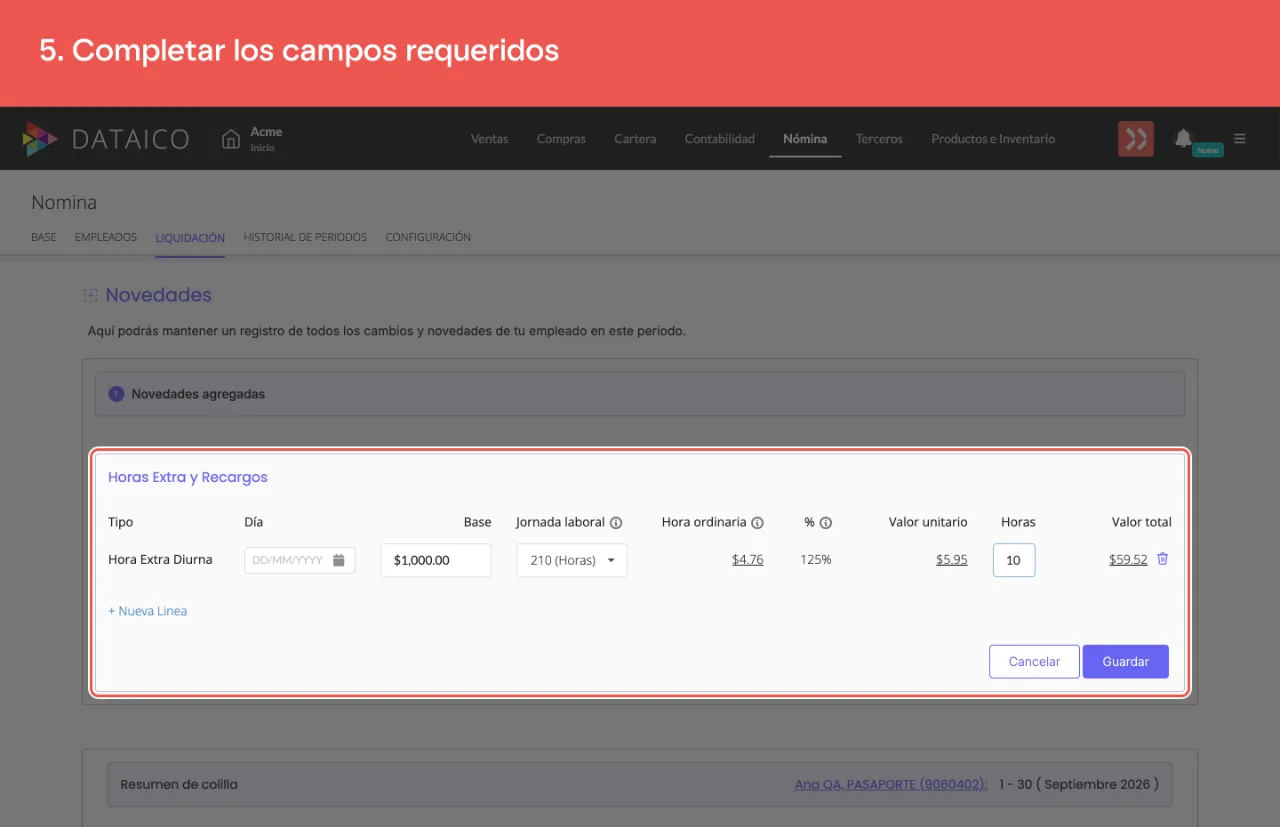Click the Hora Extra Diurna label
1280x827 pixels.
click(x=160, y=560)
